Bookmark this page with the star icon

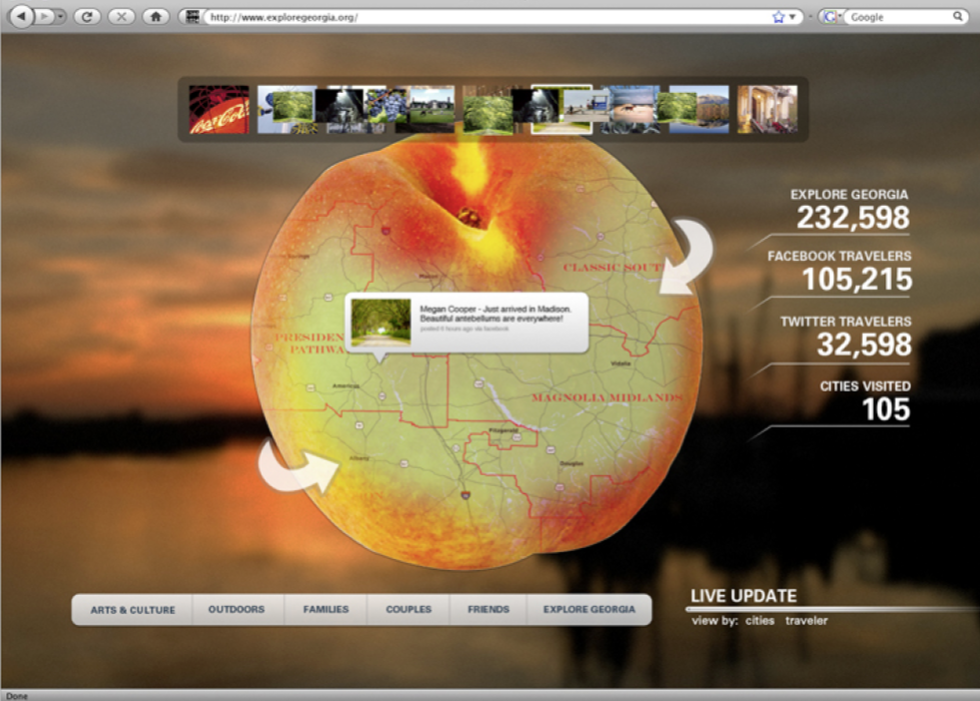click(x=779, y=17)
